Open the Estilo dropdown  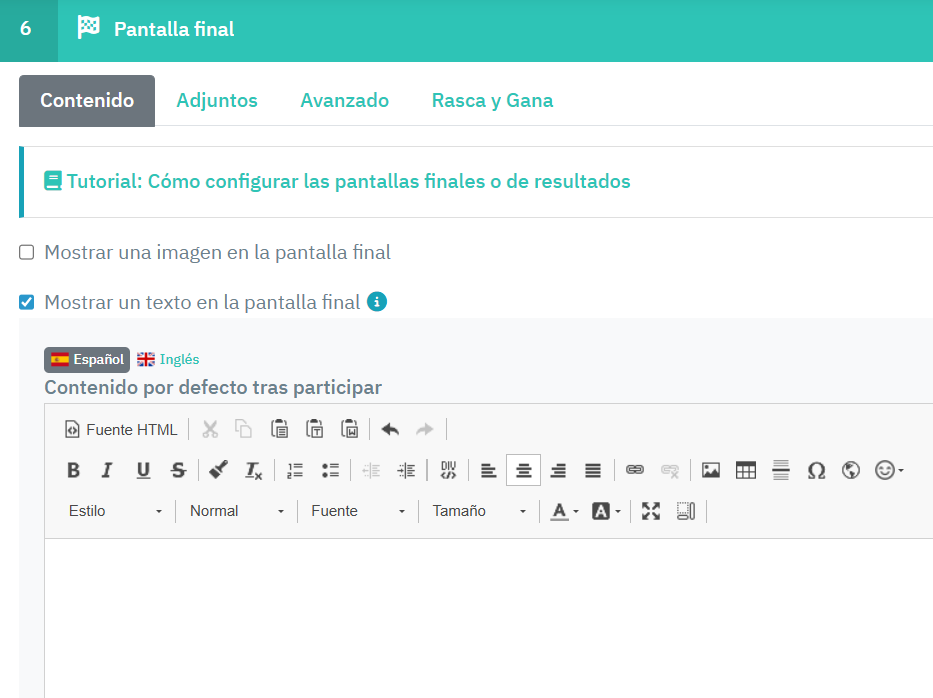pos(114,511)
